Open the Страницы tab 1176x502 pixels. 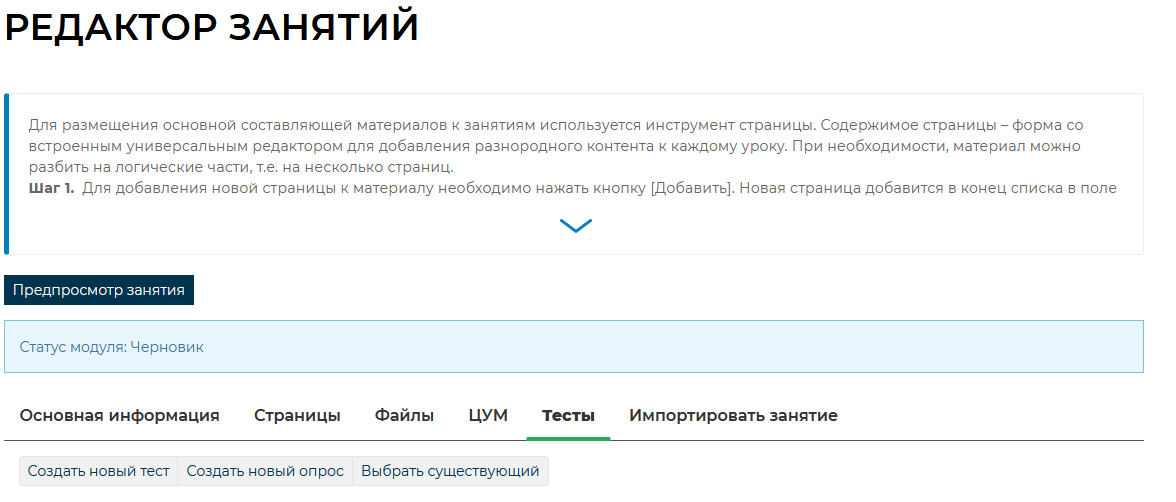[297, 415]
